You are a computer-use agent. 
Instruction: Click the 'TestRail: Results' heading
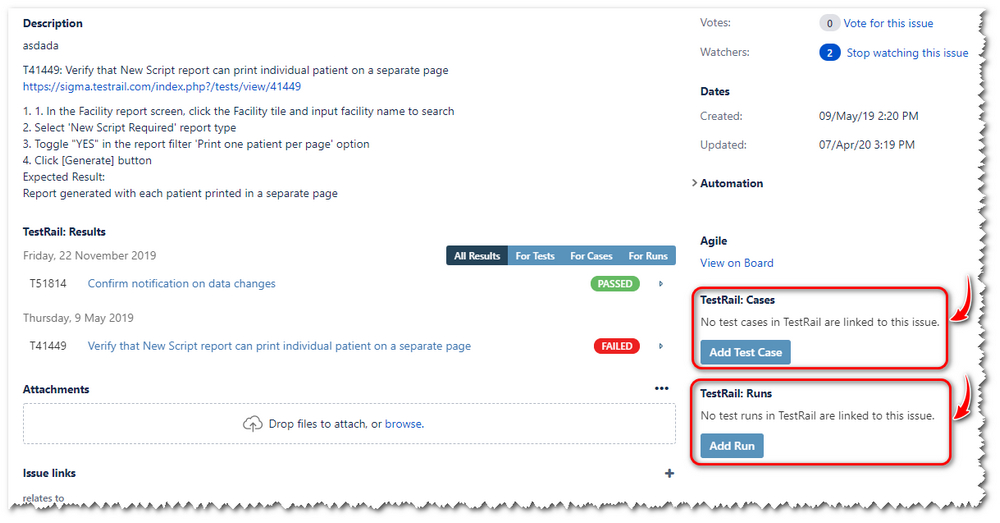(64, 232)
